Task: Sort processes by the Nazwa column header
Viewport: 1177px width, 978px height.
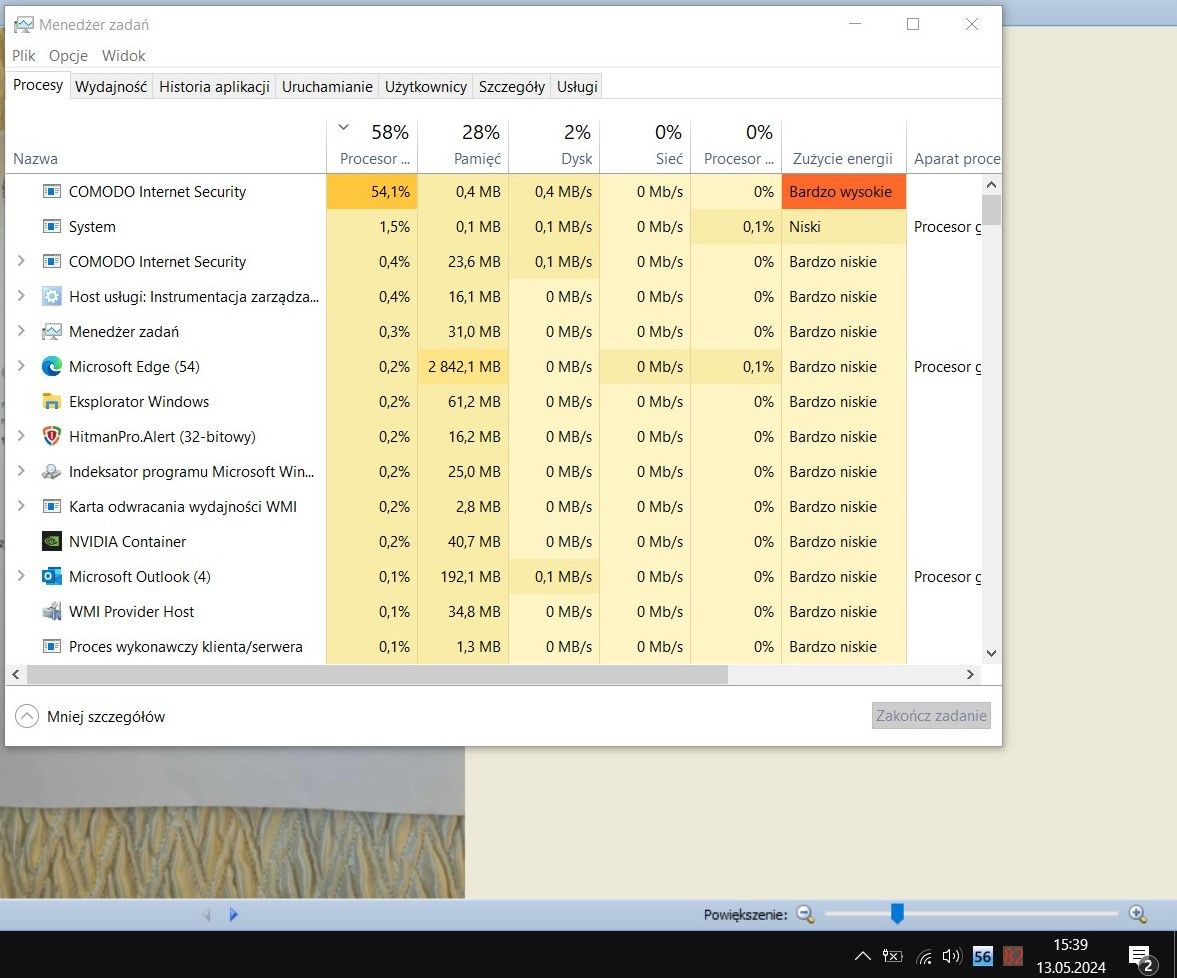Action: coord(166,146)
